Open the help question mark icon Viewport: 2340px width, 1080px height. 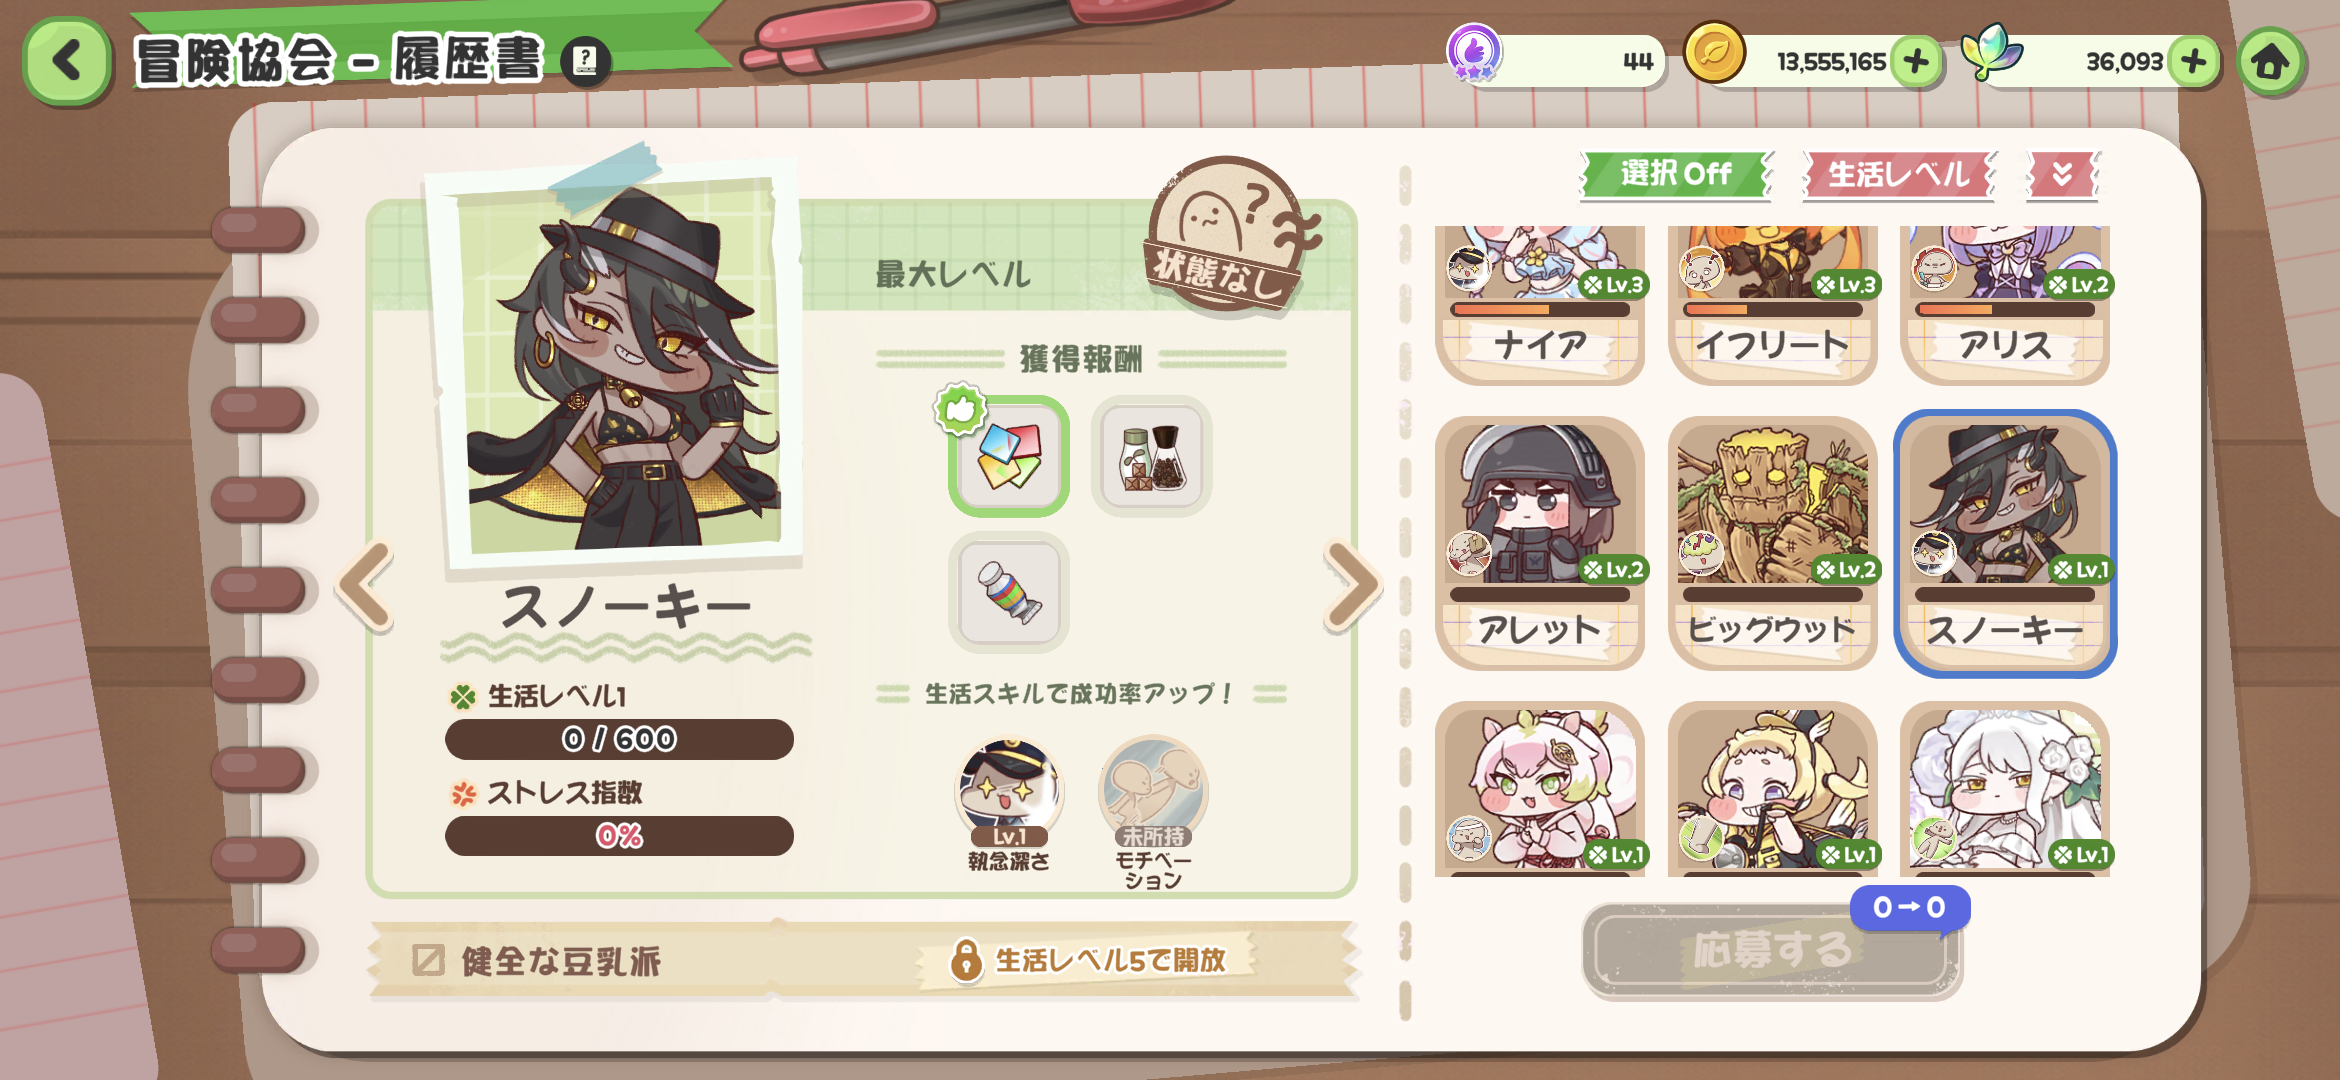(x=586, y=62)
